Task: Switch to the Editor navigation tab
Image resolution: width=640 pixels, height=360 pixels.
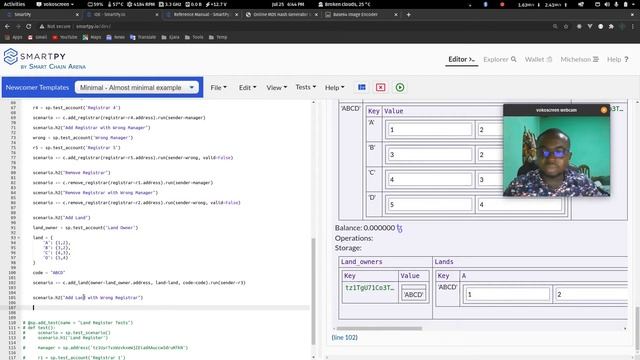Action: point(461,60)
